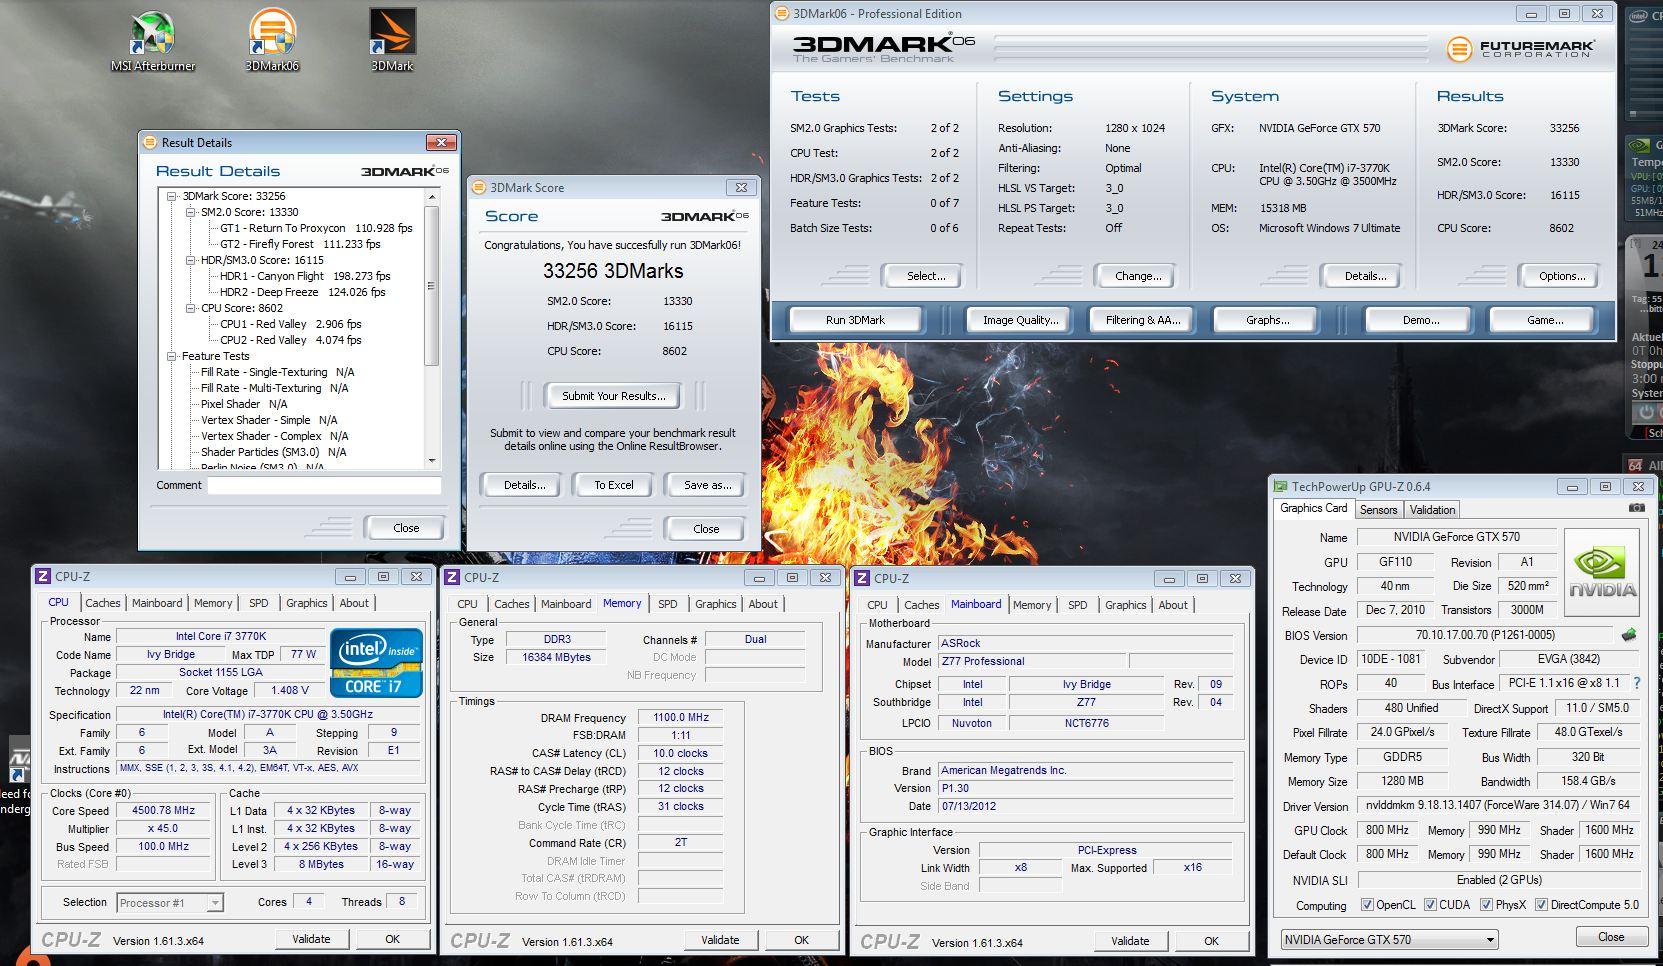Screen dimensions: 1663x966
Task: Click Details button in 3DMark Score window
Action: pyautogui.click(x=524, y=485)
